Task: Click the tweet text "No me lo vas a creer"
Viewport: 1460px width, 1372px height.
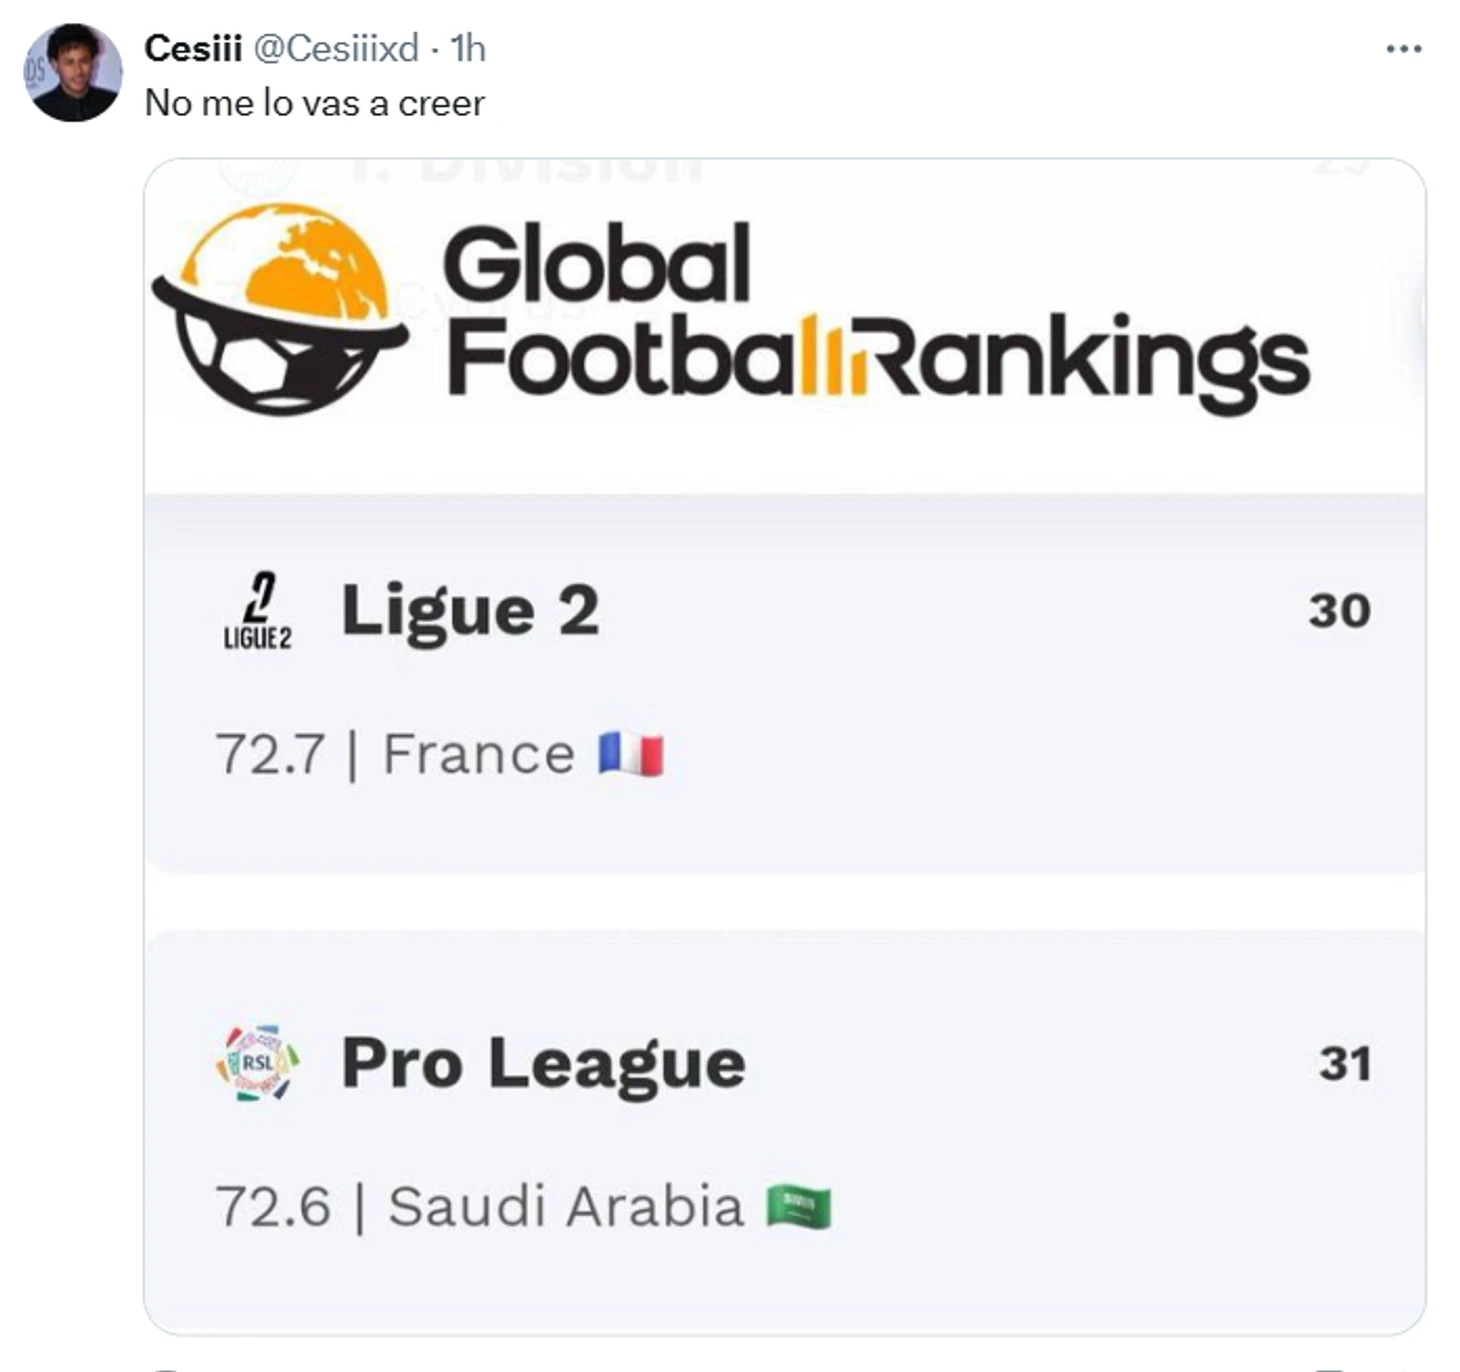Action: (315, 103)
